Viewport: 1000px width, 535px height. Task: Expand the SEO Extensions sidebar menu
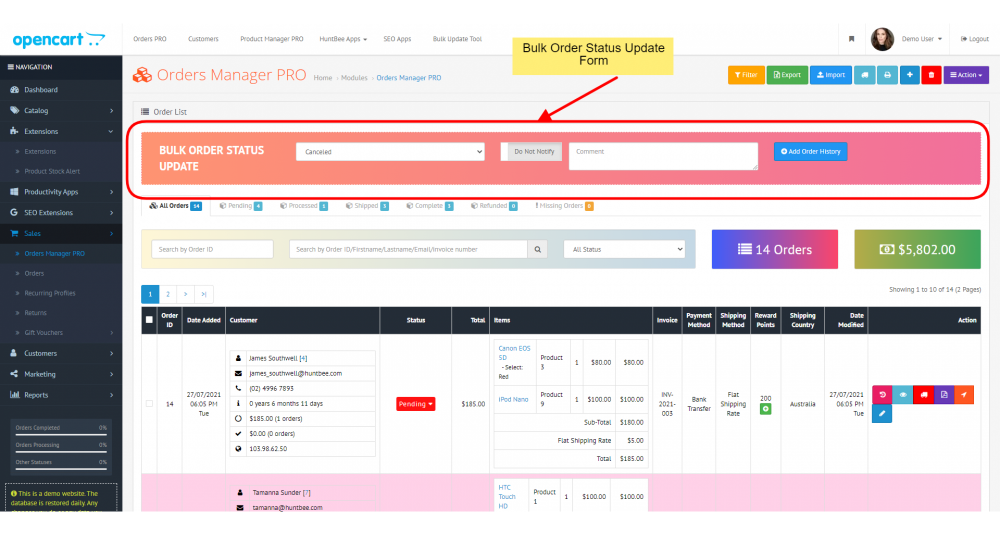point(61,212)
